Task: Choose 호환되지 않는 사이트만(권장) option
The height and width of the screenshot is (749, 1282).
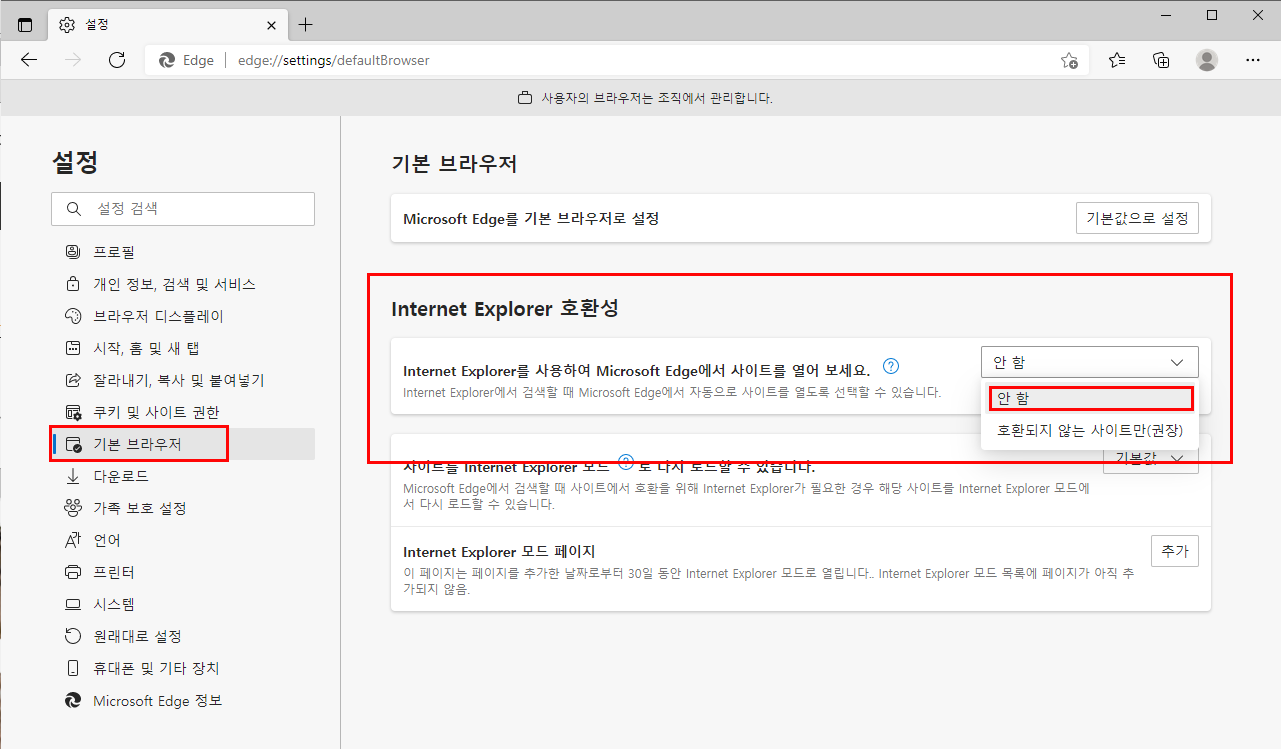Action: [x=1091, y=431]
